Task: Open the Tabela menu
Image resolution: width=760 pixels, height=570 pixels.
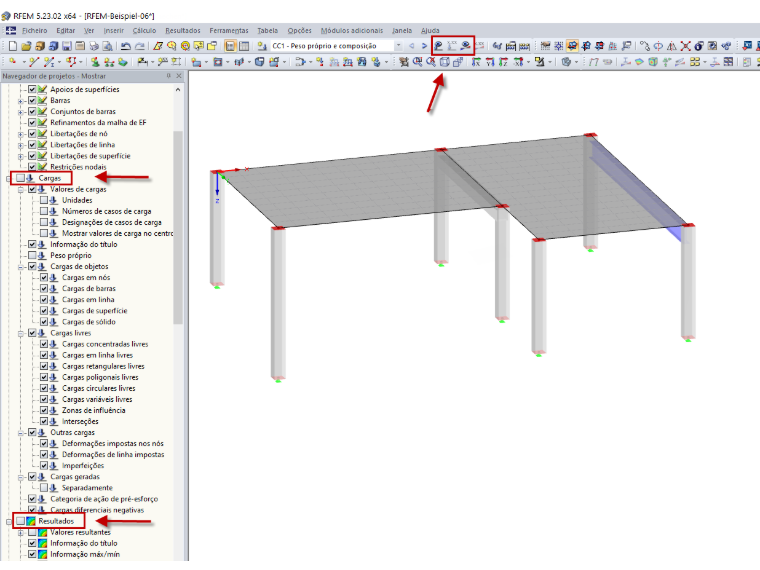Action: tap(268, 30)
